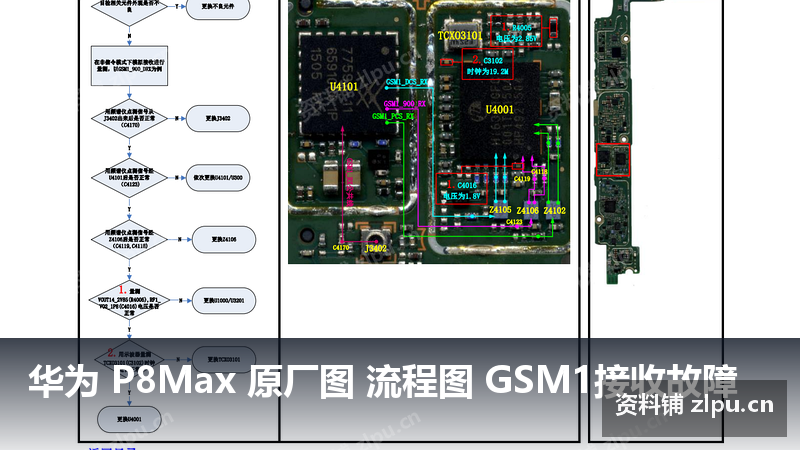Click the cyan GSM1_DCS_RX signal label
Viewport: 800px width, 450px height.
point(407,82)
